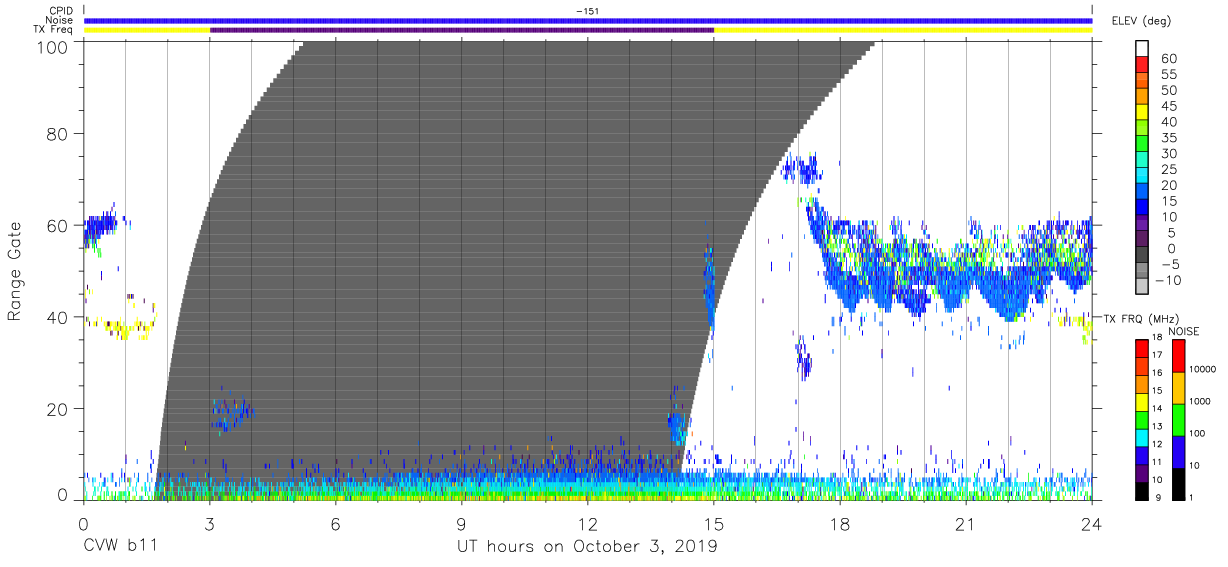Click the 9 hour tick on UT axis
This screenshot has width=1228, height=567.
(461, 523)
